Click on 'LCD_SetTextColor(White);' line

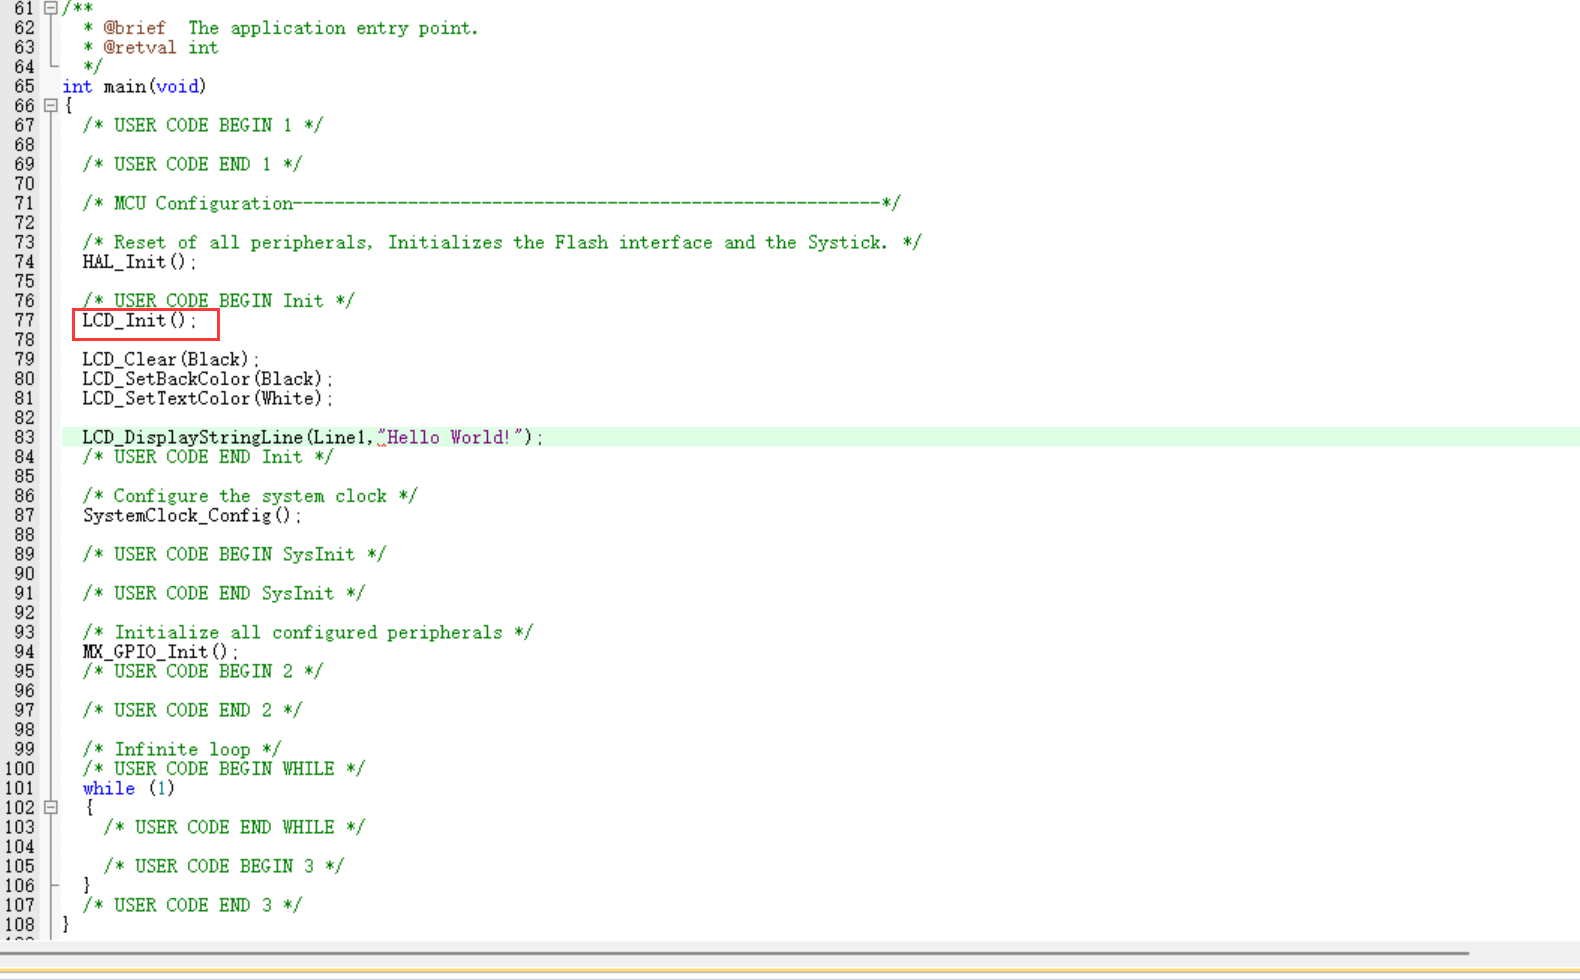click(x=207, y=398)
